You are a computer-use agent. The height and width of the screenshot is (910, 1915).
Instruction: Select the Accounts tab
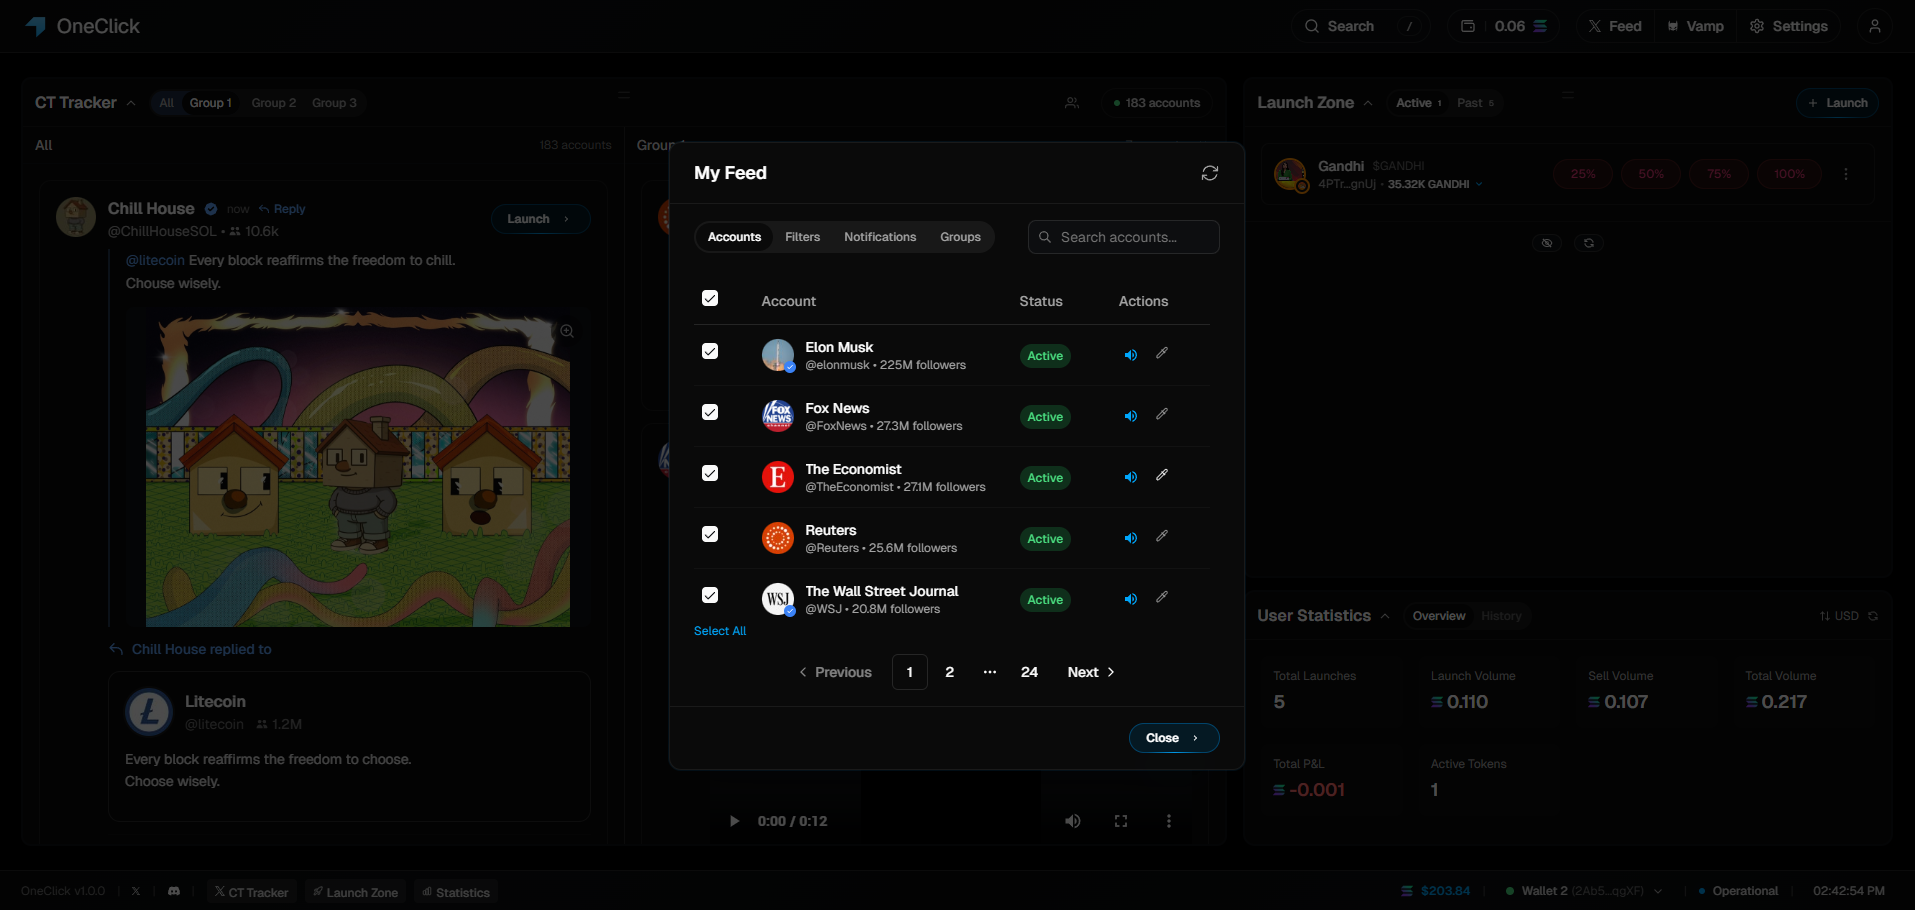pyautogui.click(x=734, y=237)
